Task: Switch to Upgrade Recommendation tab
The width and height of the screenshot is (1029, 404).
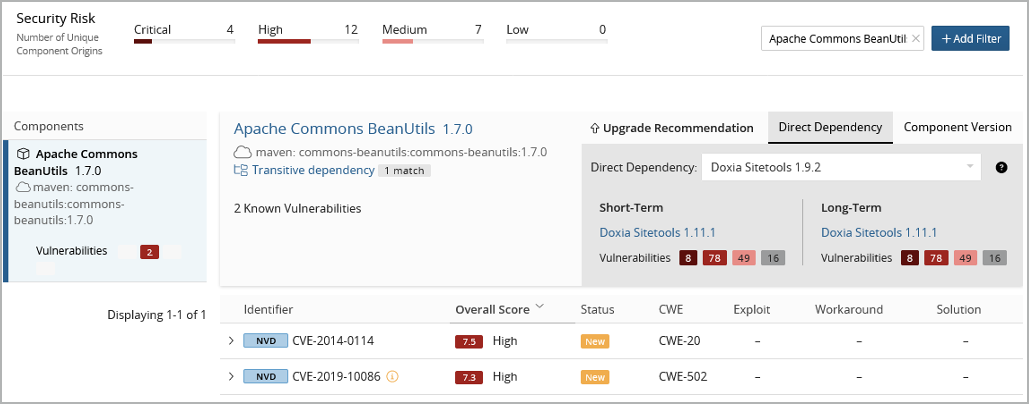Action: coord(672,128)
